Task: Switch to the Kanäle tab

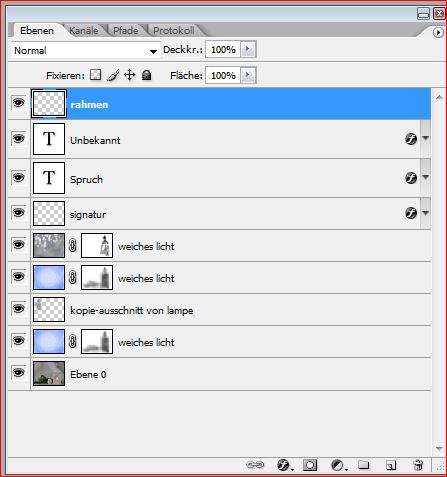Action: click(x=84, y=31)
